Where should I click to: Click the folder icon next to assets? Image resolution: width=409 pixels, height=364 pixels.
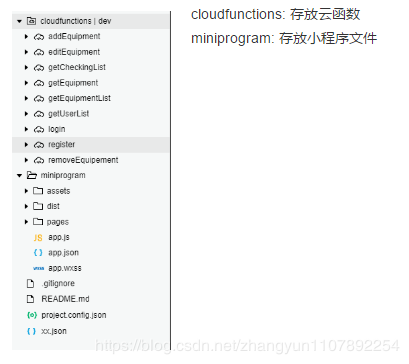[38, 191]
